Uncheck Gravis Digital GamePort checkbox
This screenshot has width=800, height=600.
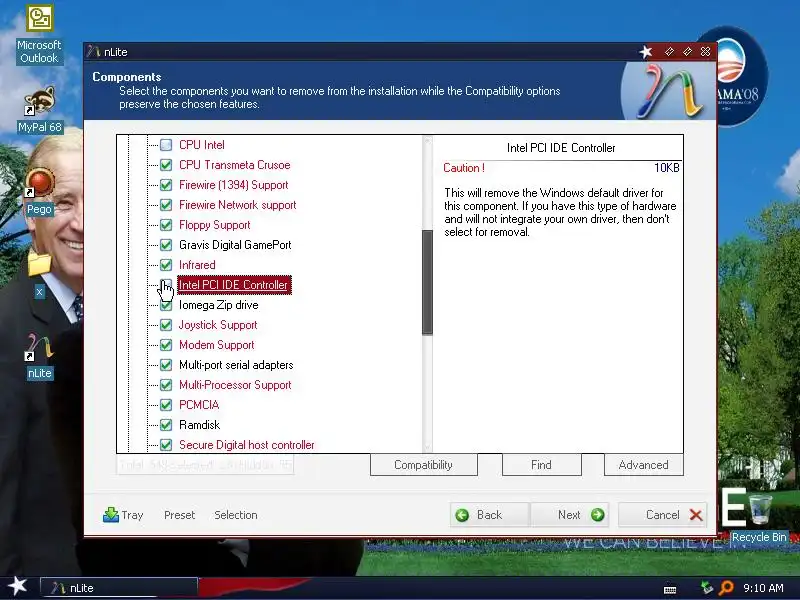point(166,245)
